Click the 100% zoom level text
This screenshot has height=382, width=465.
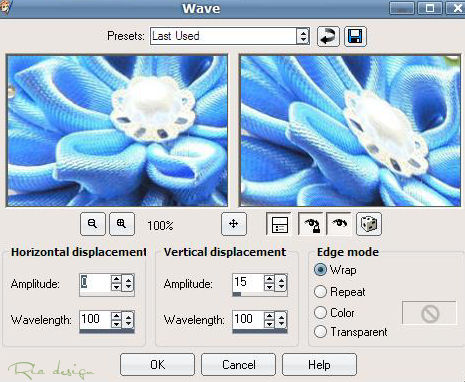coord(160,226)
